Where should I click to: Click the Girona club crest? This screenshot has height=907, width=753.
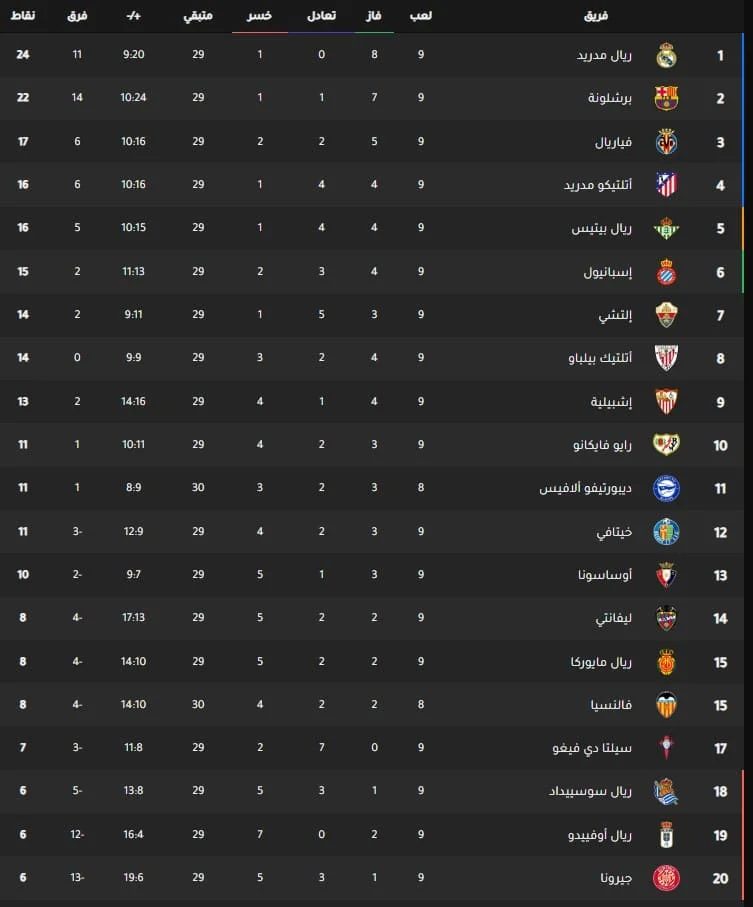666,878
